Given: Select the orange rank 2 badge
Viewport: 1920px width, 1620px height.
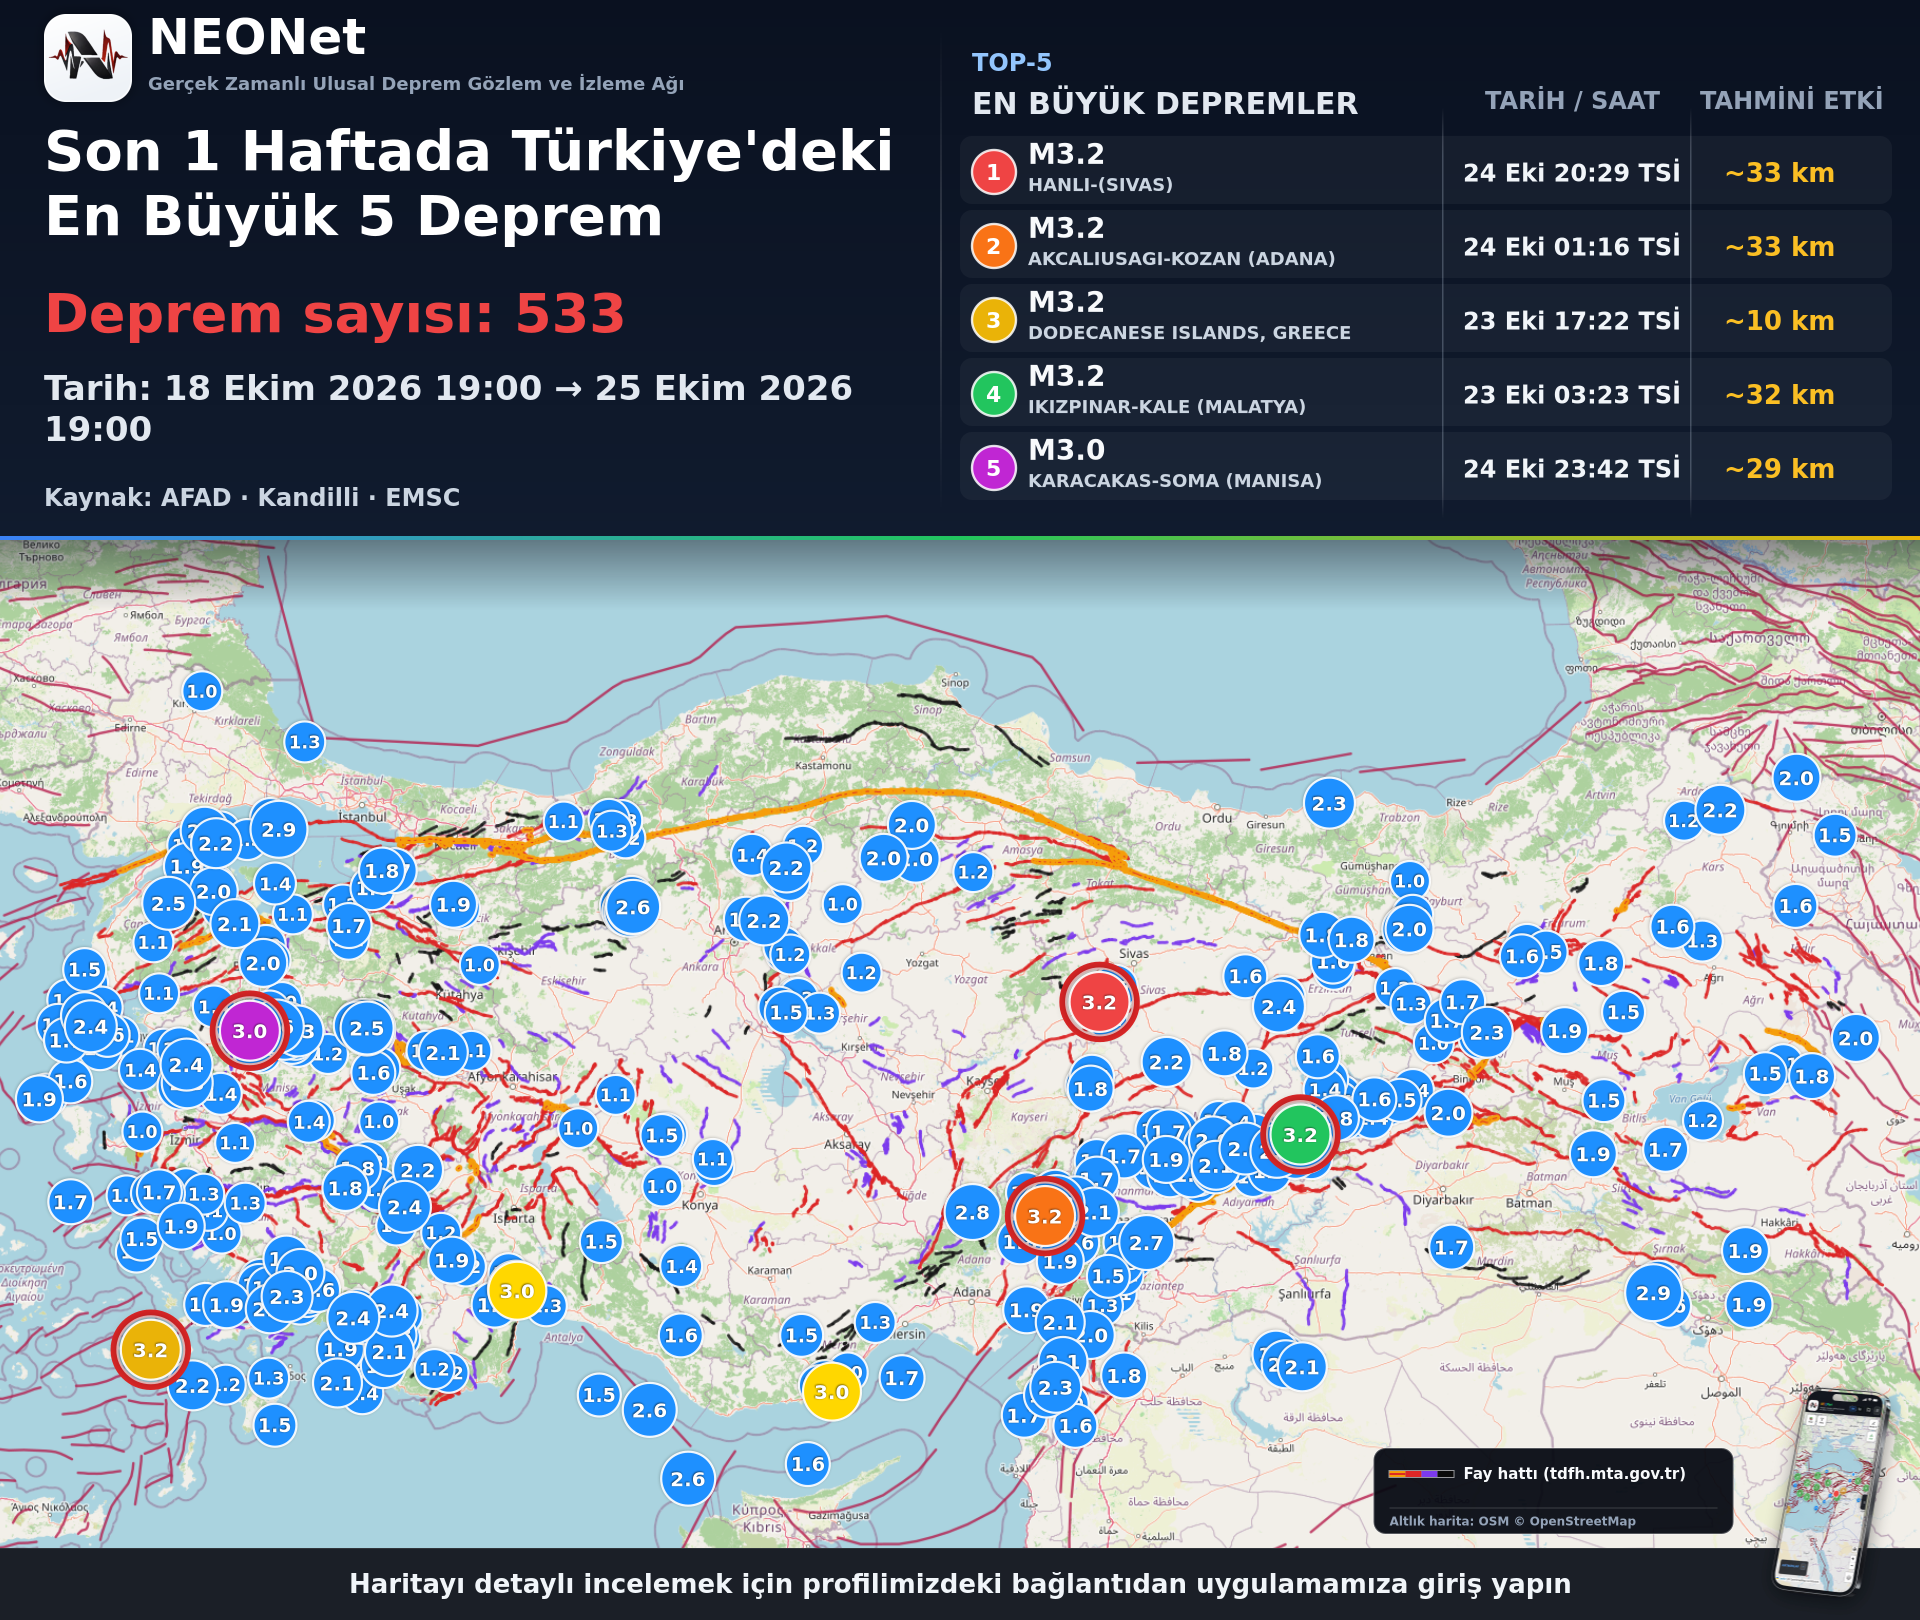Looking at the screenshot, I should click(x=993, y=246).
